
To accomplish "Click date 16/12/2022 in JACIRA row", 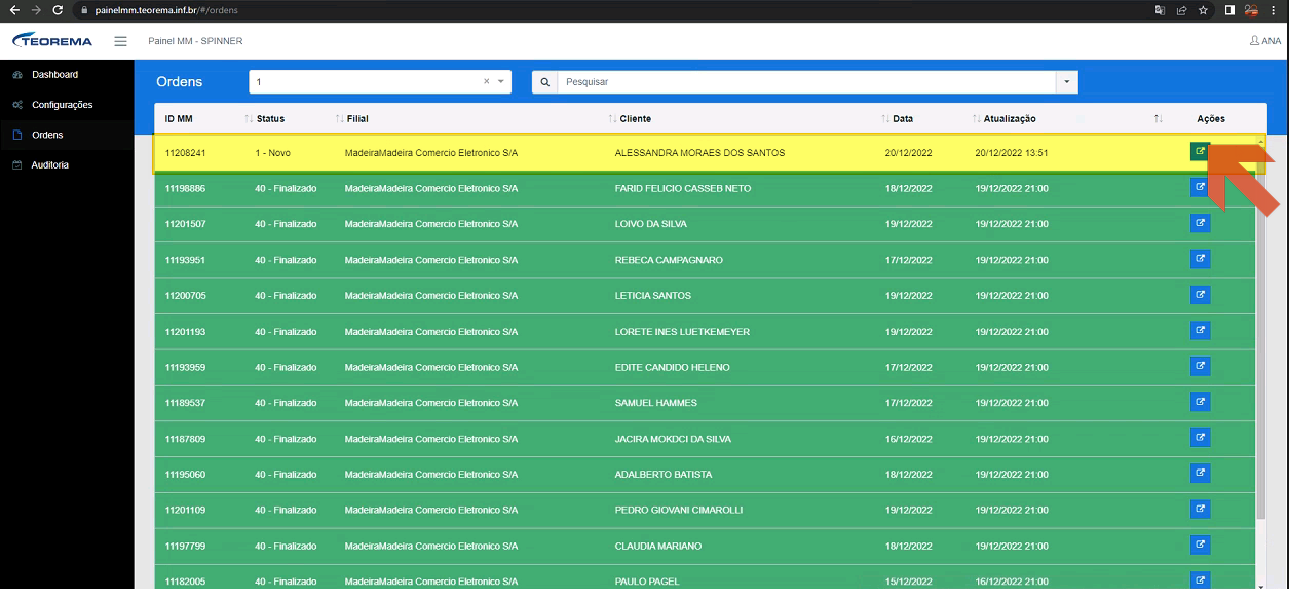I will point(908,439).
